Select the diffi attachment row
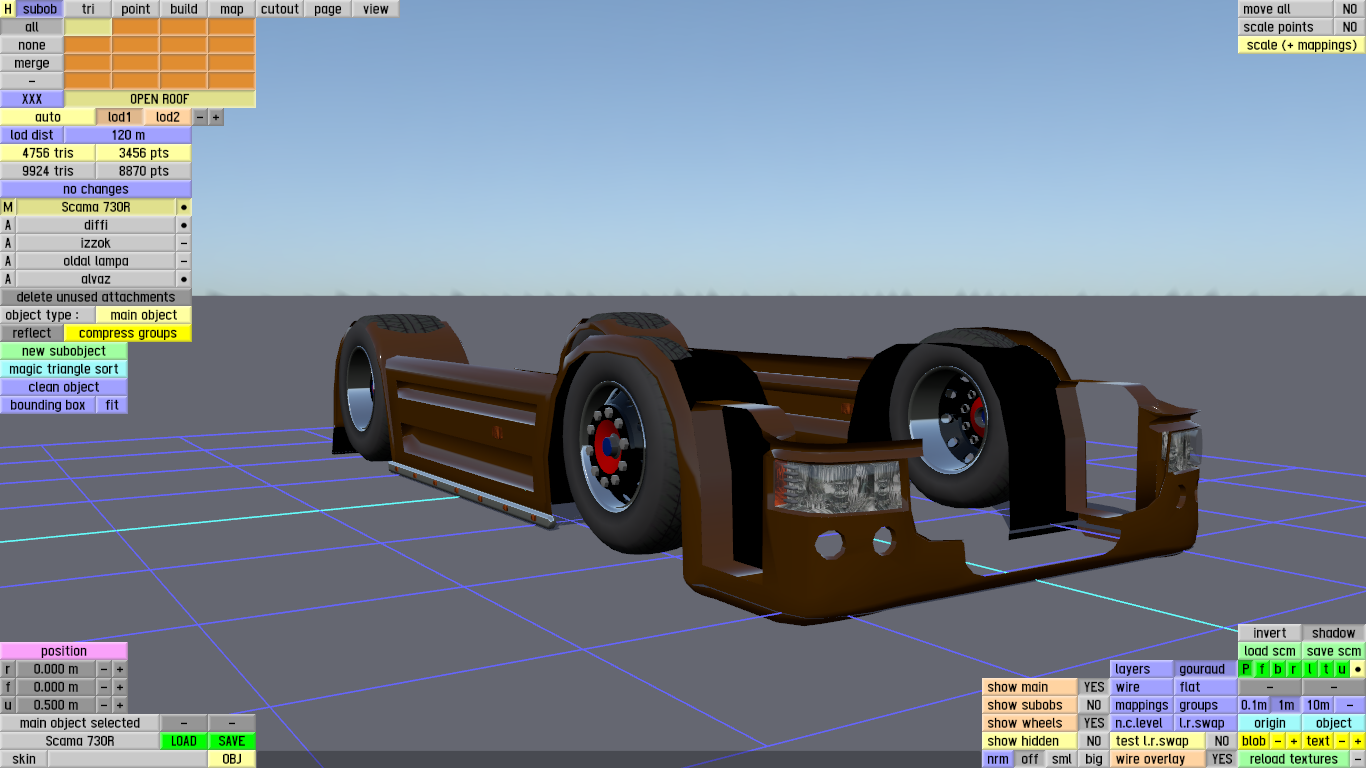This screenshot has height=768, width=1366. (96, 225)
